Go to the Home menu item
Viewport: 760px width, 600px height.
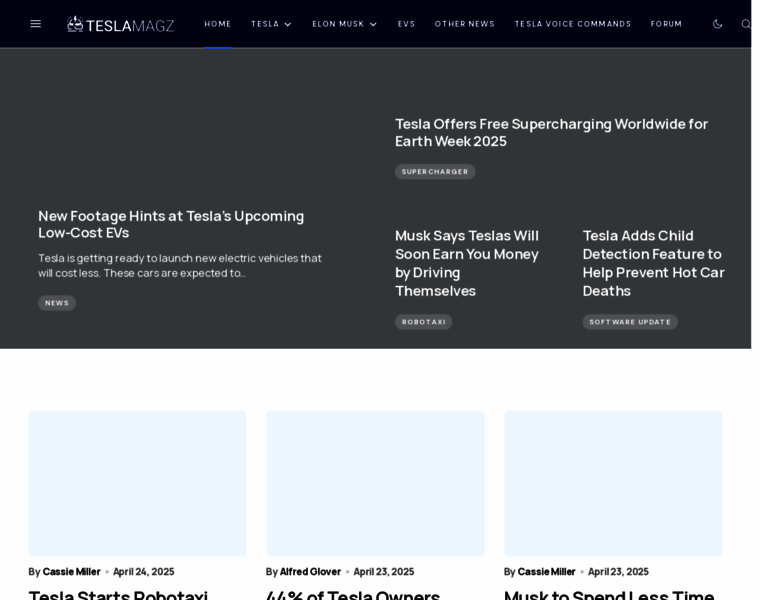coord(218,24)
